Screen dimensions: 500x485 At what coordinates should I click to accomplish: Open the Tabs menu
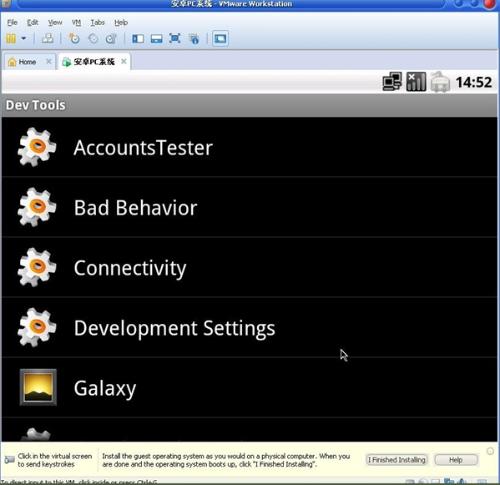tap(98, 23)
